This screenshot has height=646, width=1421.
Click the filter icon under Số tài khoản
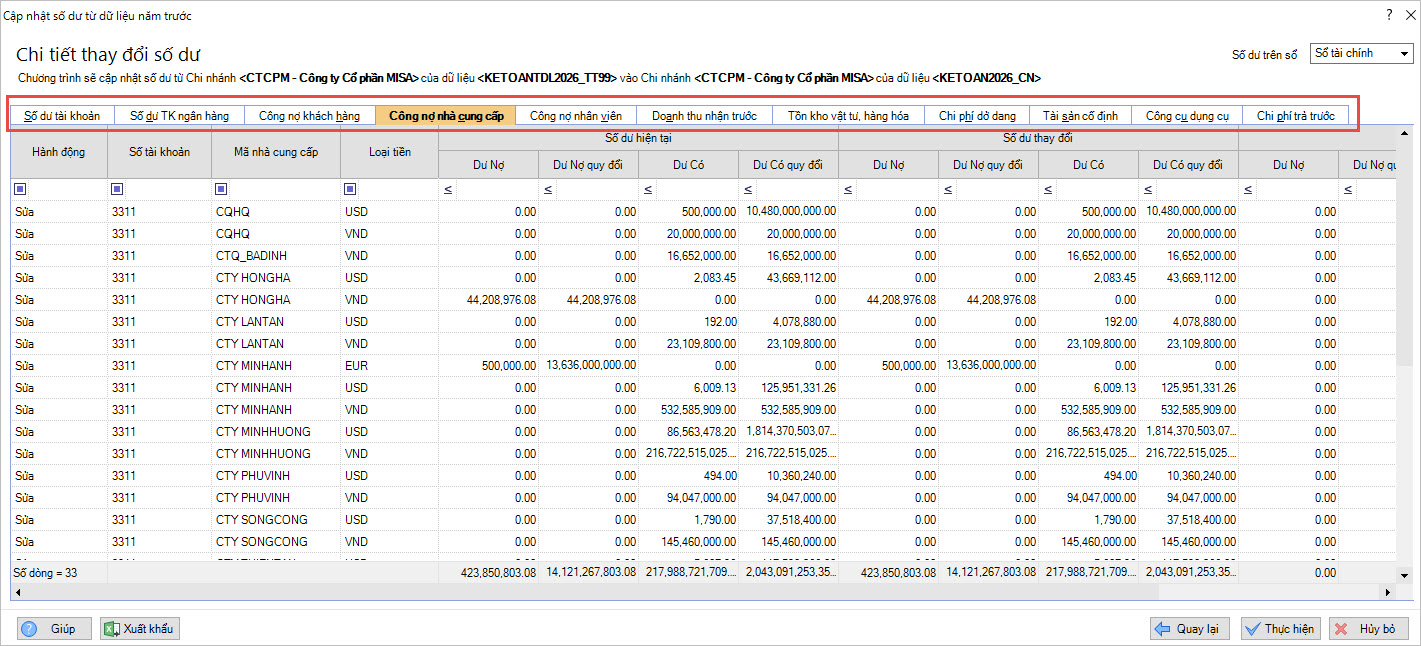pyautogui.click(x=117, y=189)
